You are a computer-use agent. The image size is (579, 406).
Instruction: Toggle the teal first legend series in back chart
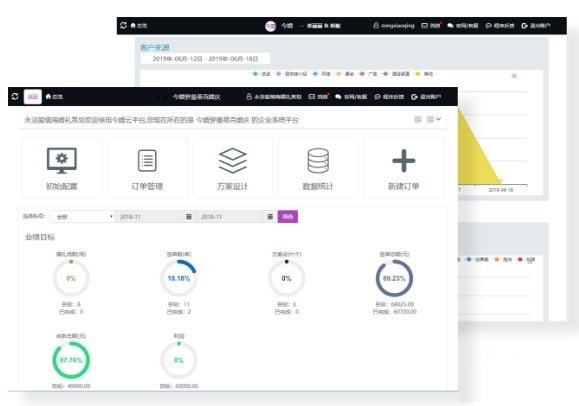pyautogui.click(x=261, y=74)
